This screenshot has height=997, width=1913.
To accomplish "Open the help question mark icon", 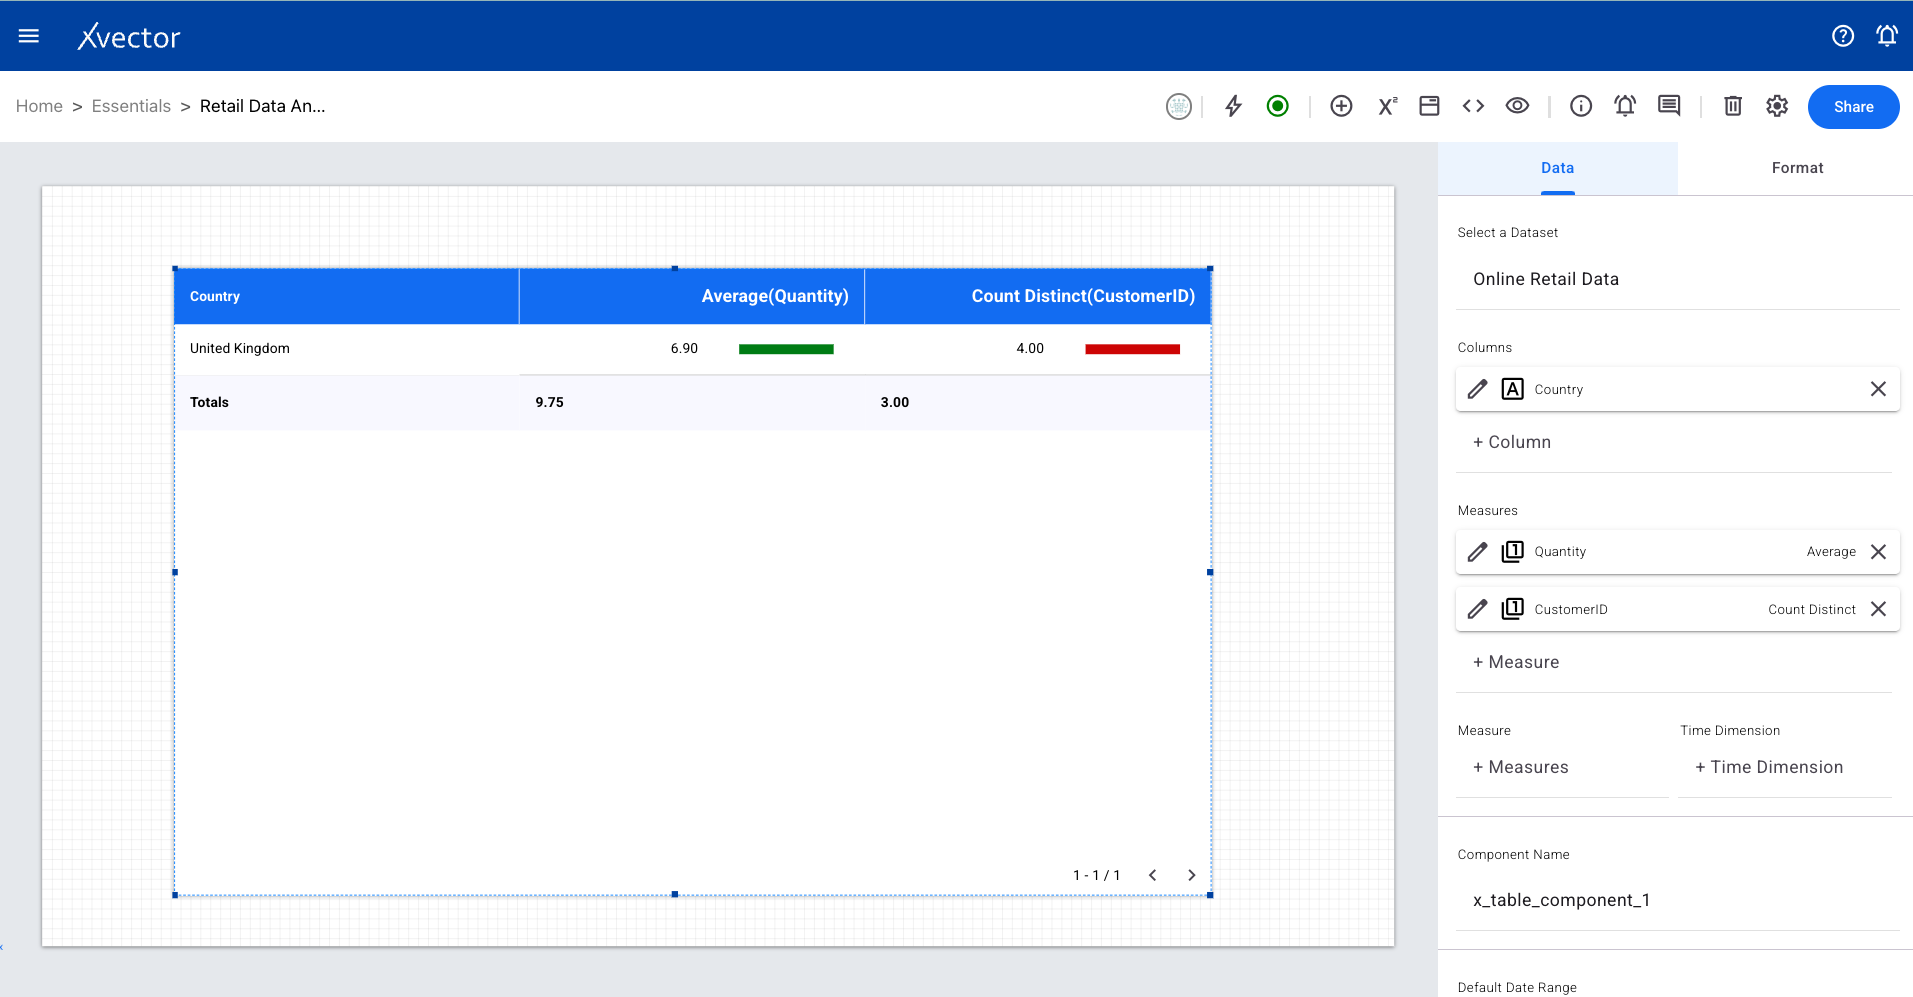I will 1843,36.
